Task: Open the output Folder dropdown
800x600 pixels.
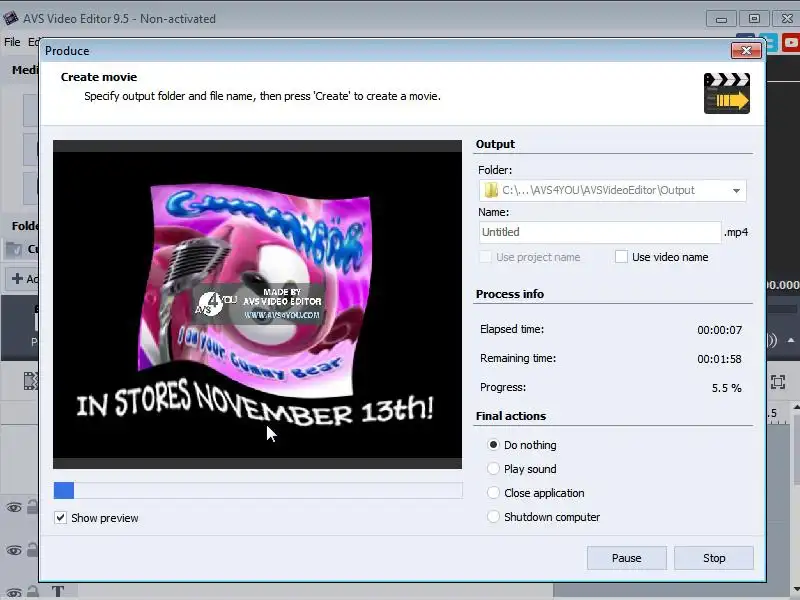Action: (736, 190)
